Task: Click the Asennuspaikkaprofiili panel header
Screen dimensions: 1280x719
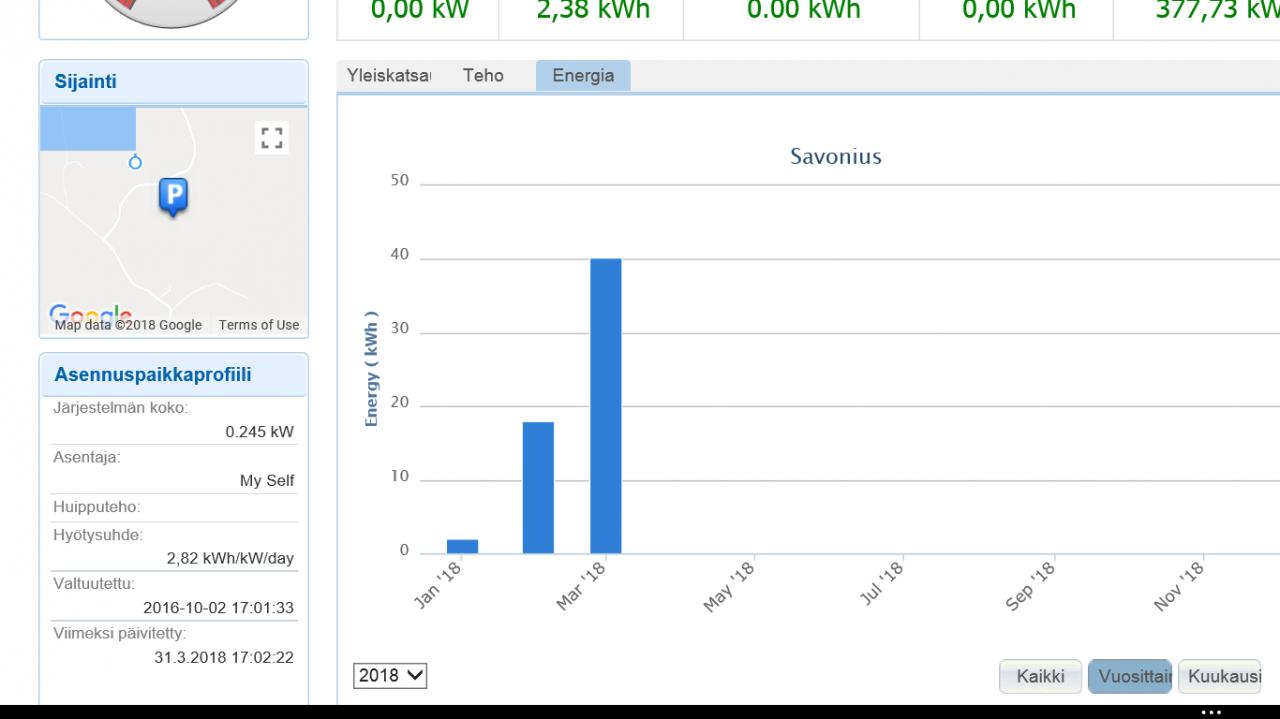Action: tap(174, 375)
